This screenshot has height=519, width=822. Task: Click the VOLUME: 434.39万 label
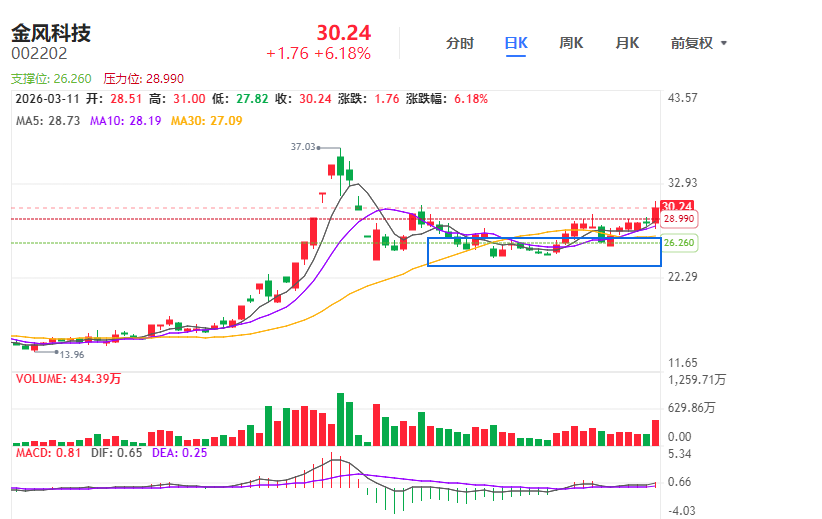(x=68, y=379)
